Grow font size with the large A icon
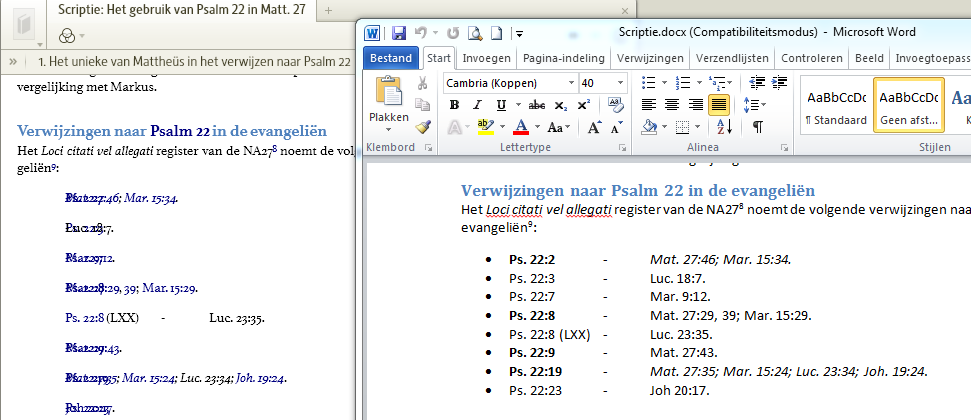971x420 pixels. coord(594,128)
